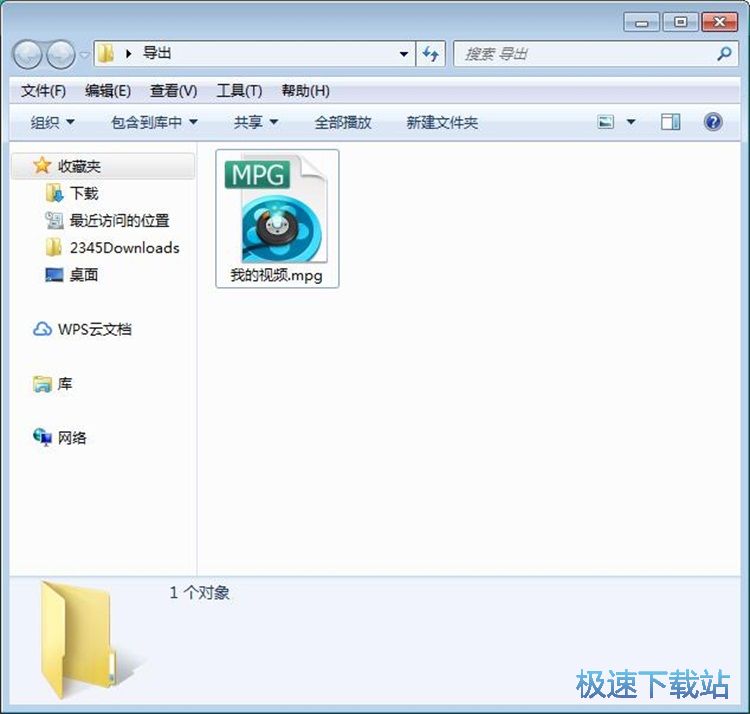Image resolution: width=750 pixels, height=714 pixels.
Task: Open the 查看(V) menu
Action: [174, 90]
